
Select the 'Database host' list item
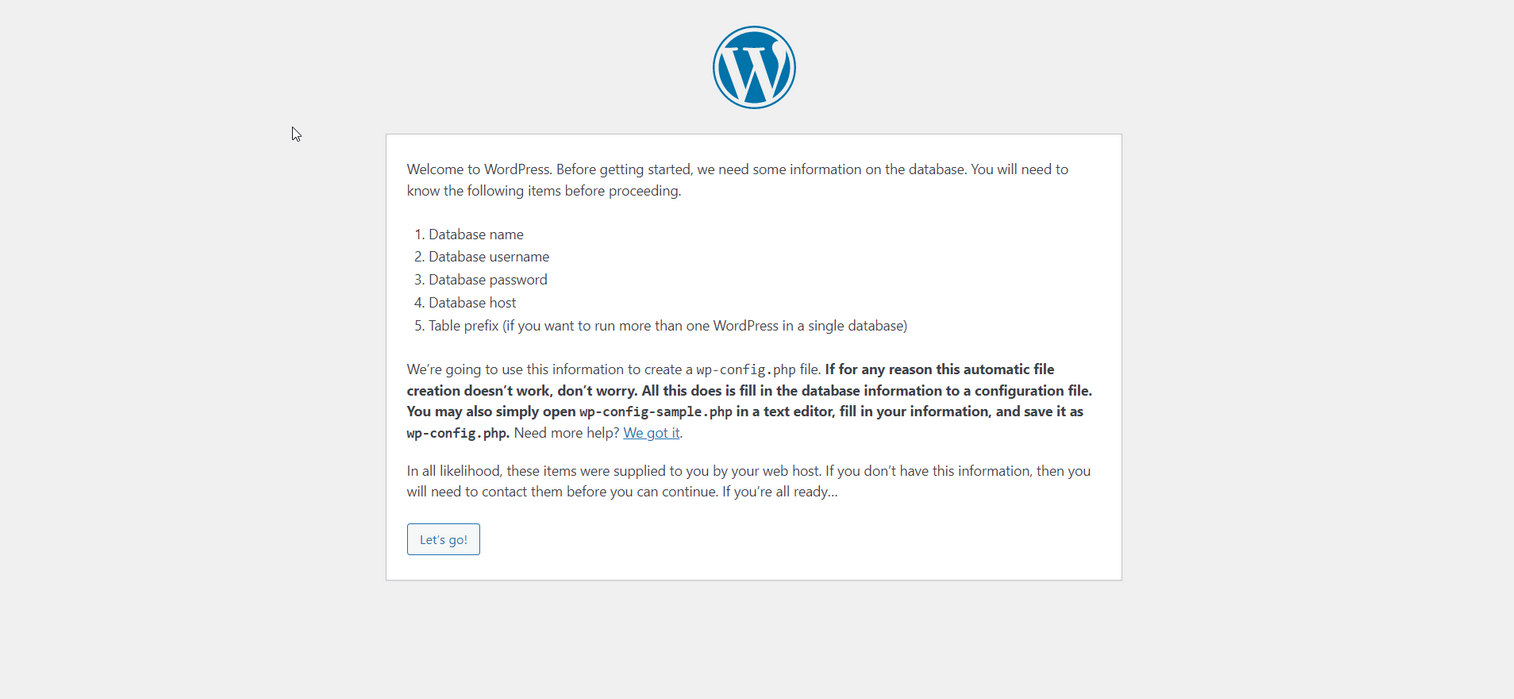472,302
